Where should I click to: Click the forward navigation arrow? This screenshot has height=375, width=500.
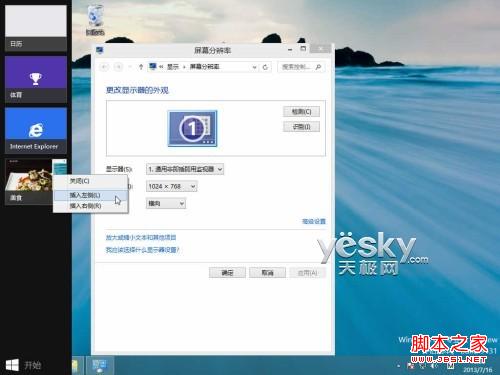pos(118,67)
